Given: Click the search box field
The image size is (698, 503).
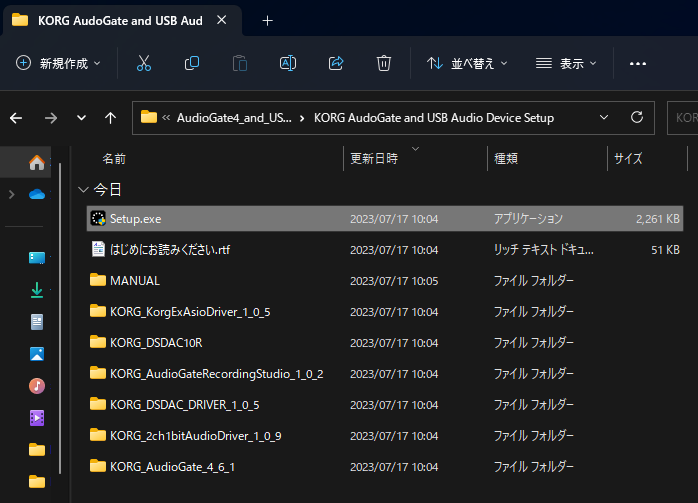Looking at the screenshot, I should click(682, 118).
